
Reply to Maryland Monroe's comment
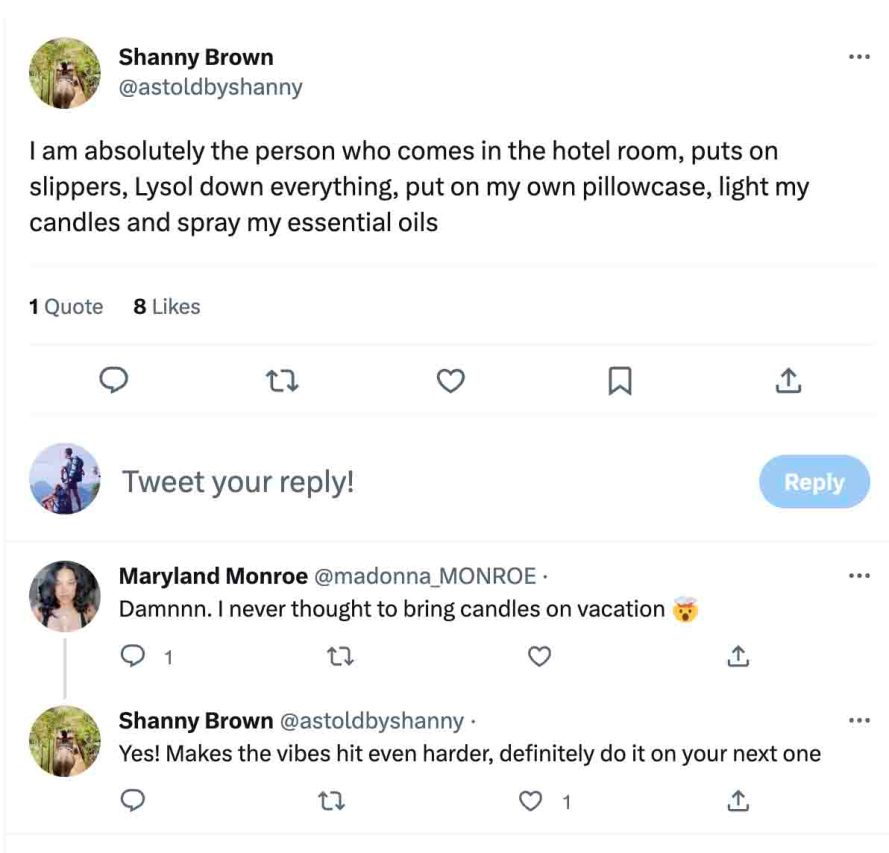point(134,657)
